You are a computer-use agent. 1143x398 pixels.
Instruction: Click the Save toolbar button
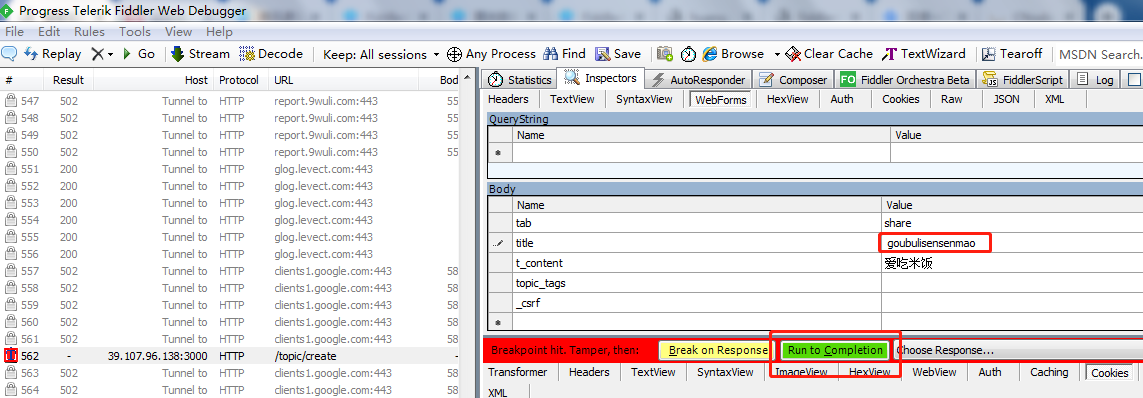pos(618,54)
